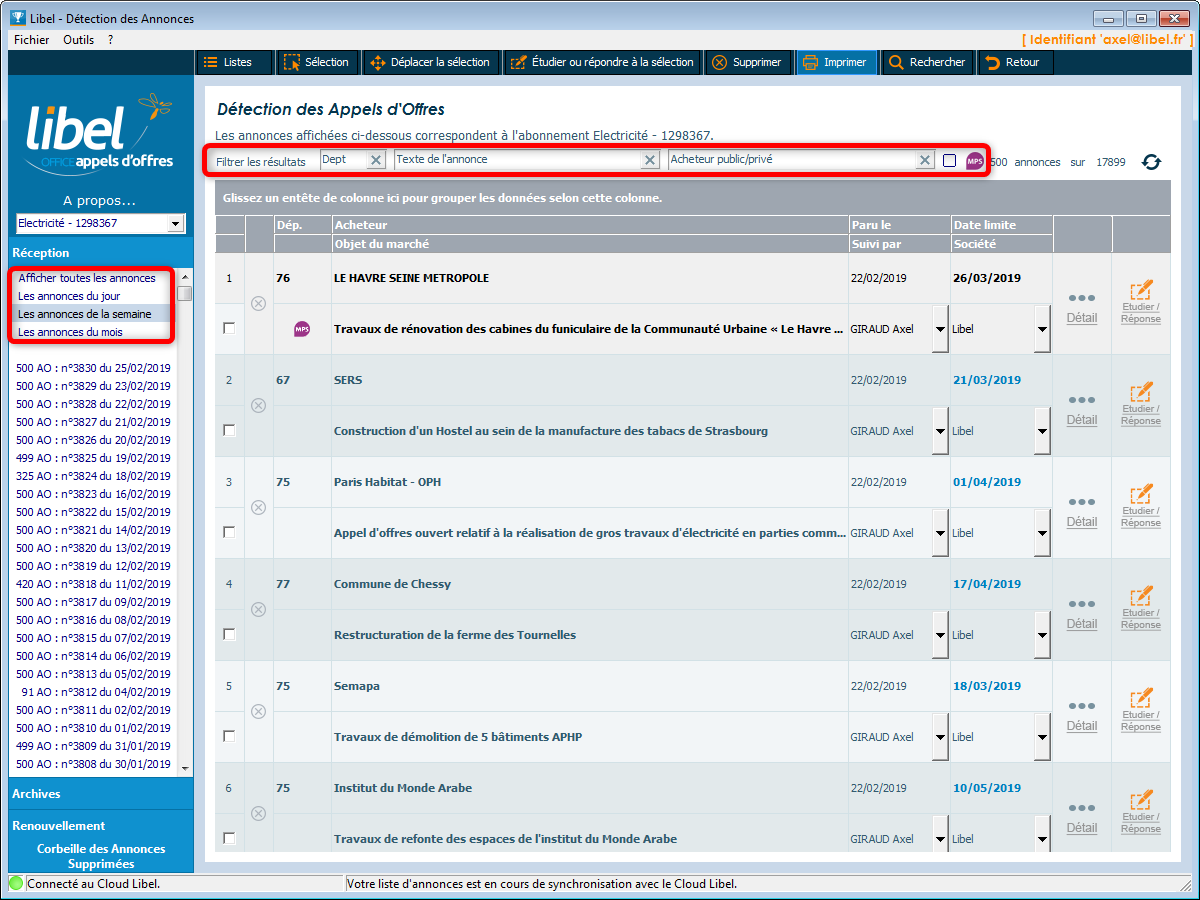
Task: Click the Acheteur public/privé filter field
Action: [792, 160]
